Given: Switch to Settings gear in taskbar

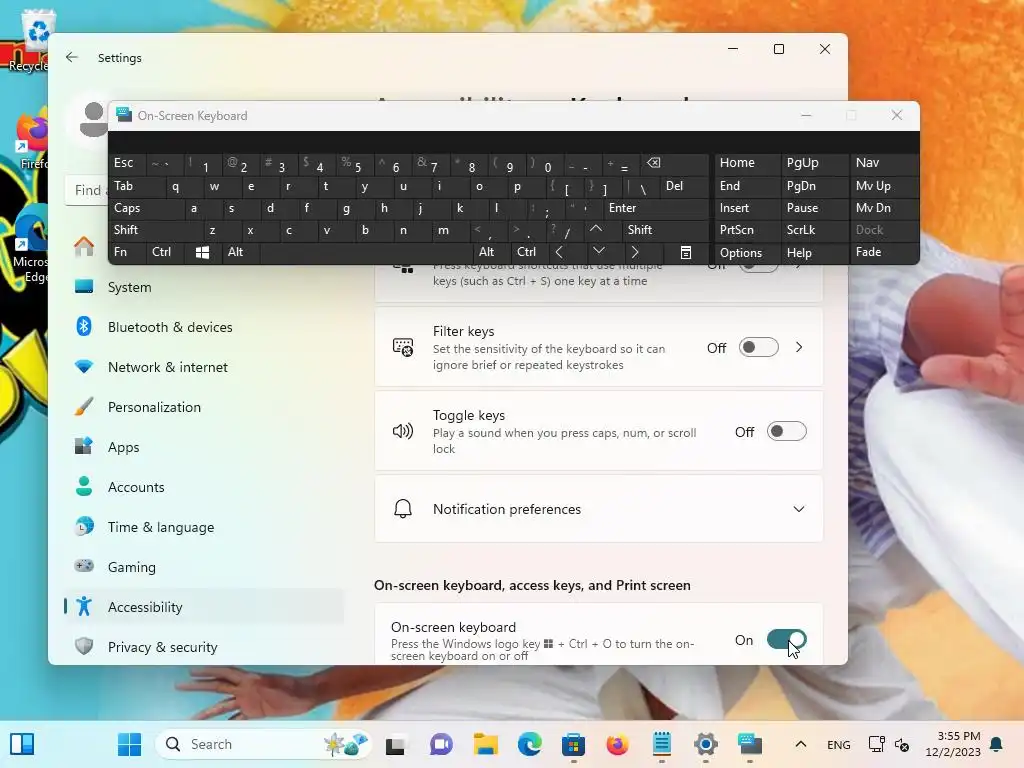Looking at the screenshot, I should pos(706,744).
